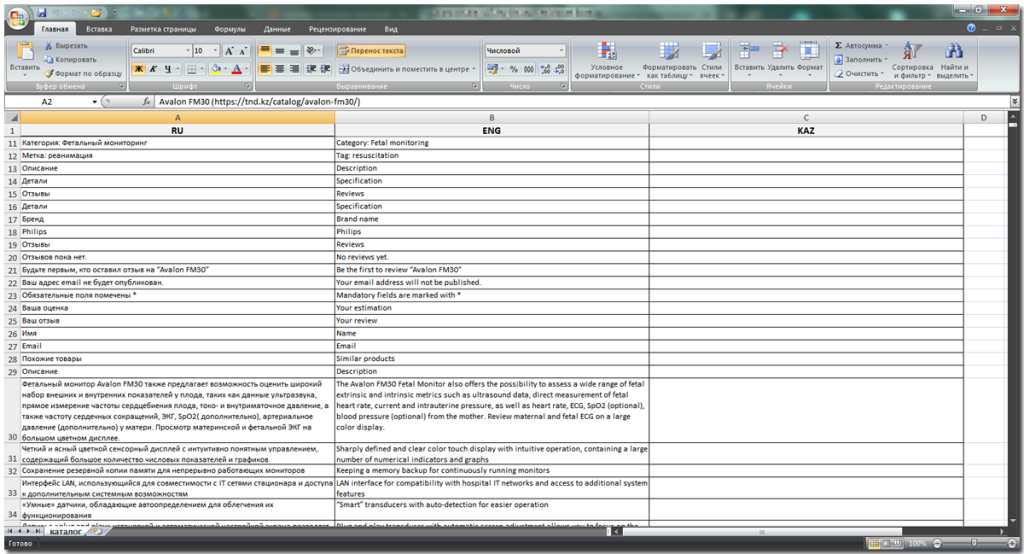Screen dimensions: 1024x554
Task: Apply the cell borders icon
Action: pyautogui.click(x=192, y=69)
